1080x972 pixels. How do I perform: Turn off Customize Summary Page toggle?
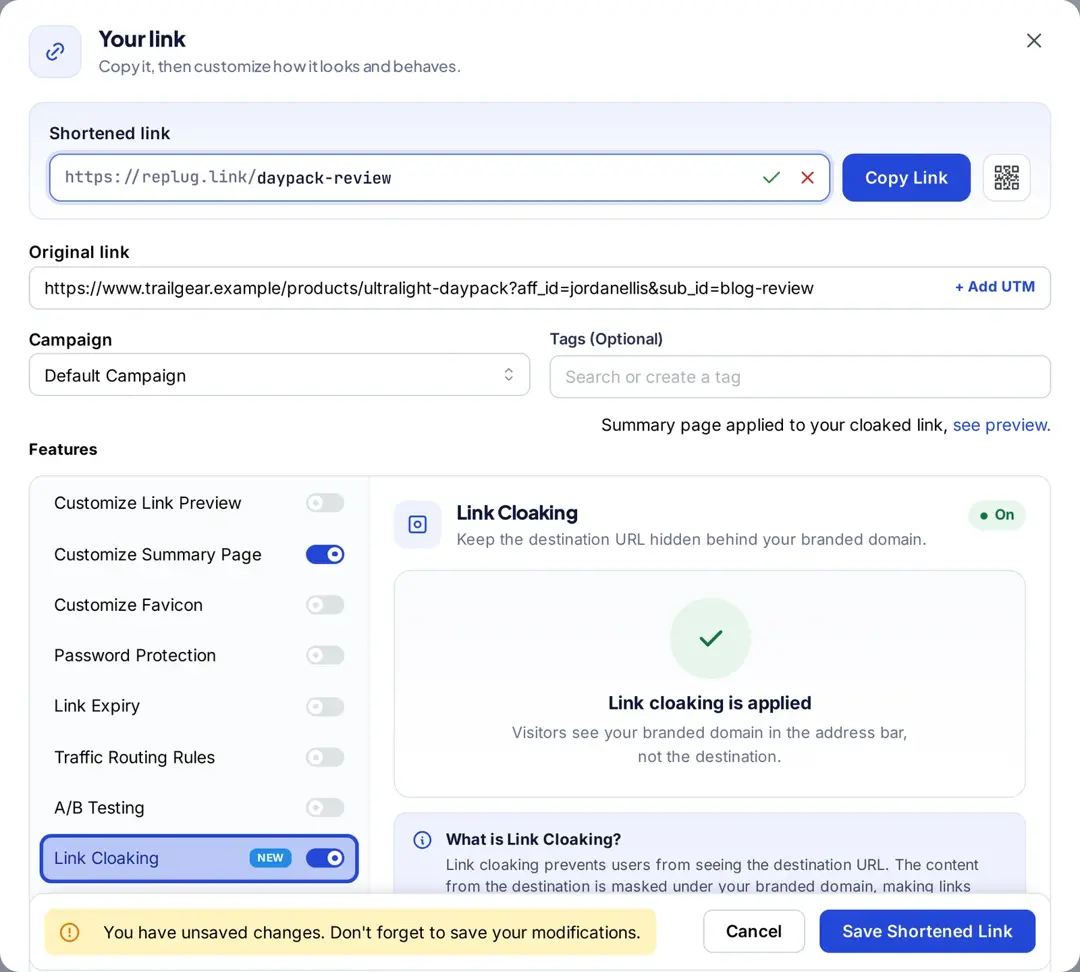tap(325, 555)
